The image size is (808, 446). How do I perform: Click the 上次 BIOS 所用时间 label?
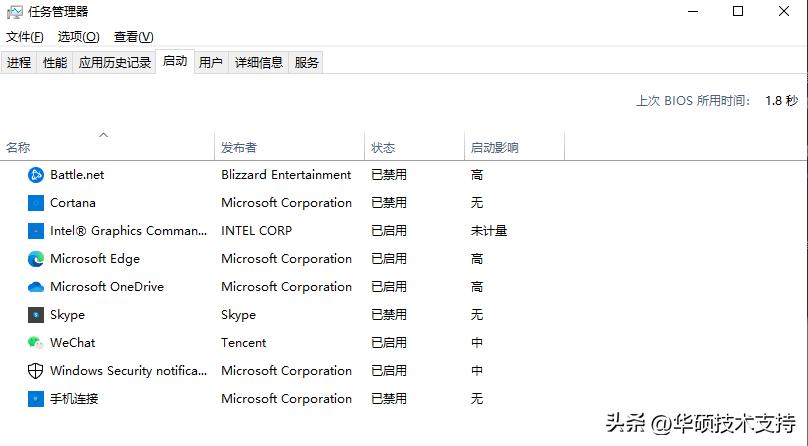[693, 100]
